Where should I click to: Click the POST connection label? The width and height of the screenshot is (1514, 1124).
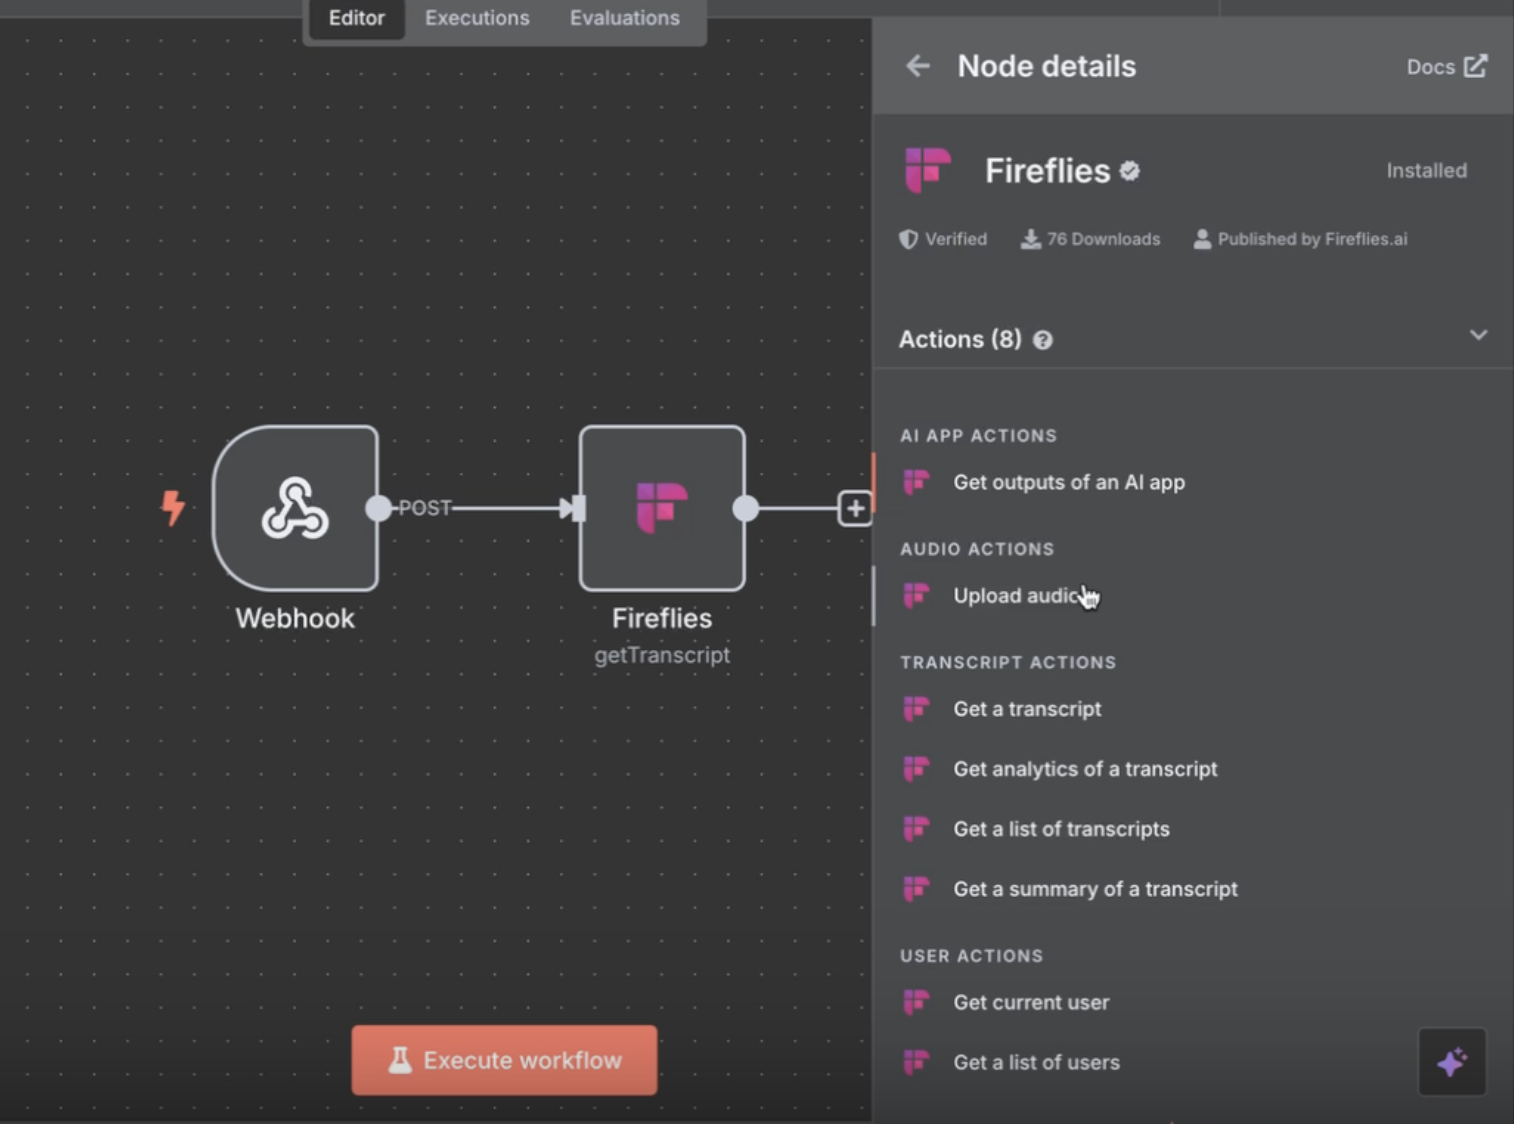pos(425,508)
